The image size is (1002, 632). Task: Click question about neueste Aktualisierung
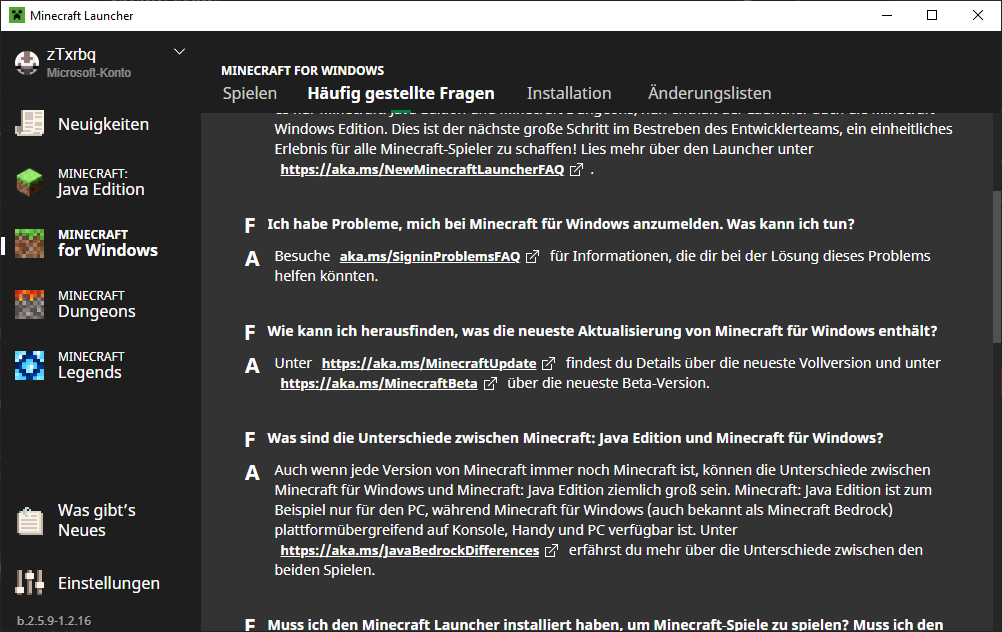pyautogui.click(x=602, y=331)
